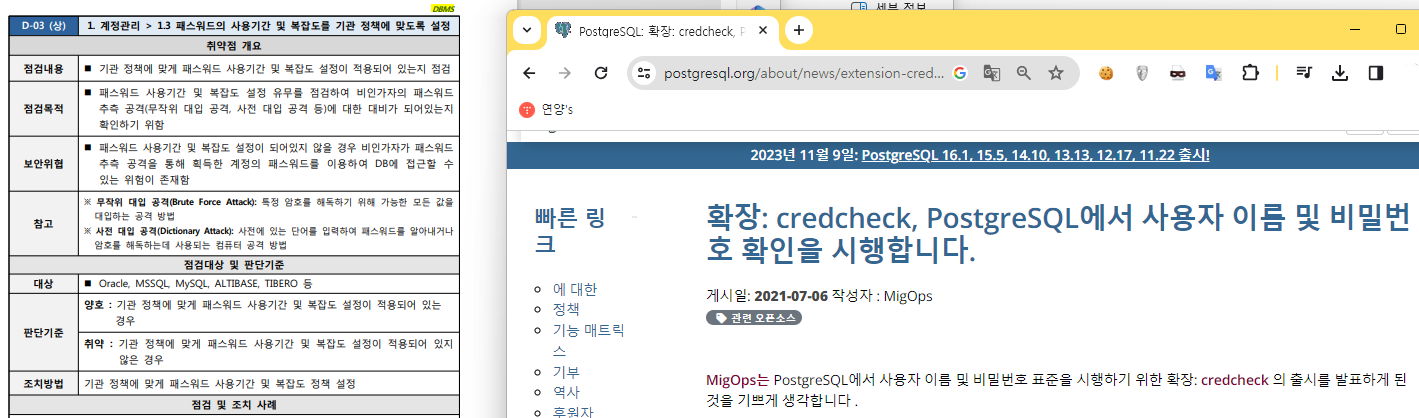Open the masked face extension icon
1419x418 pixels.
[1177, 73]
